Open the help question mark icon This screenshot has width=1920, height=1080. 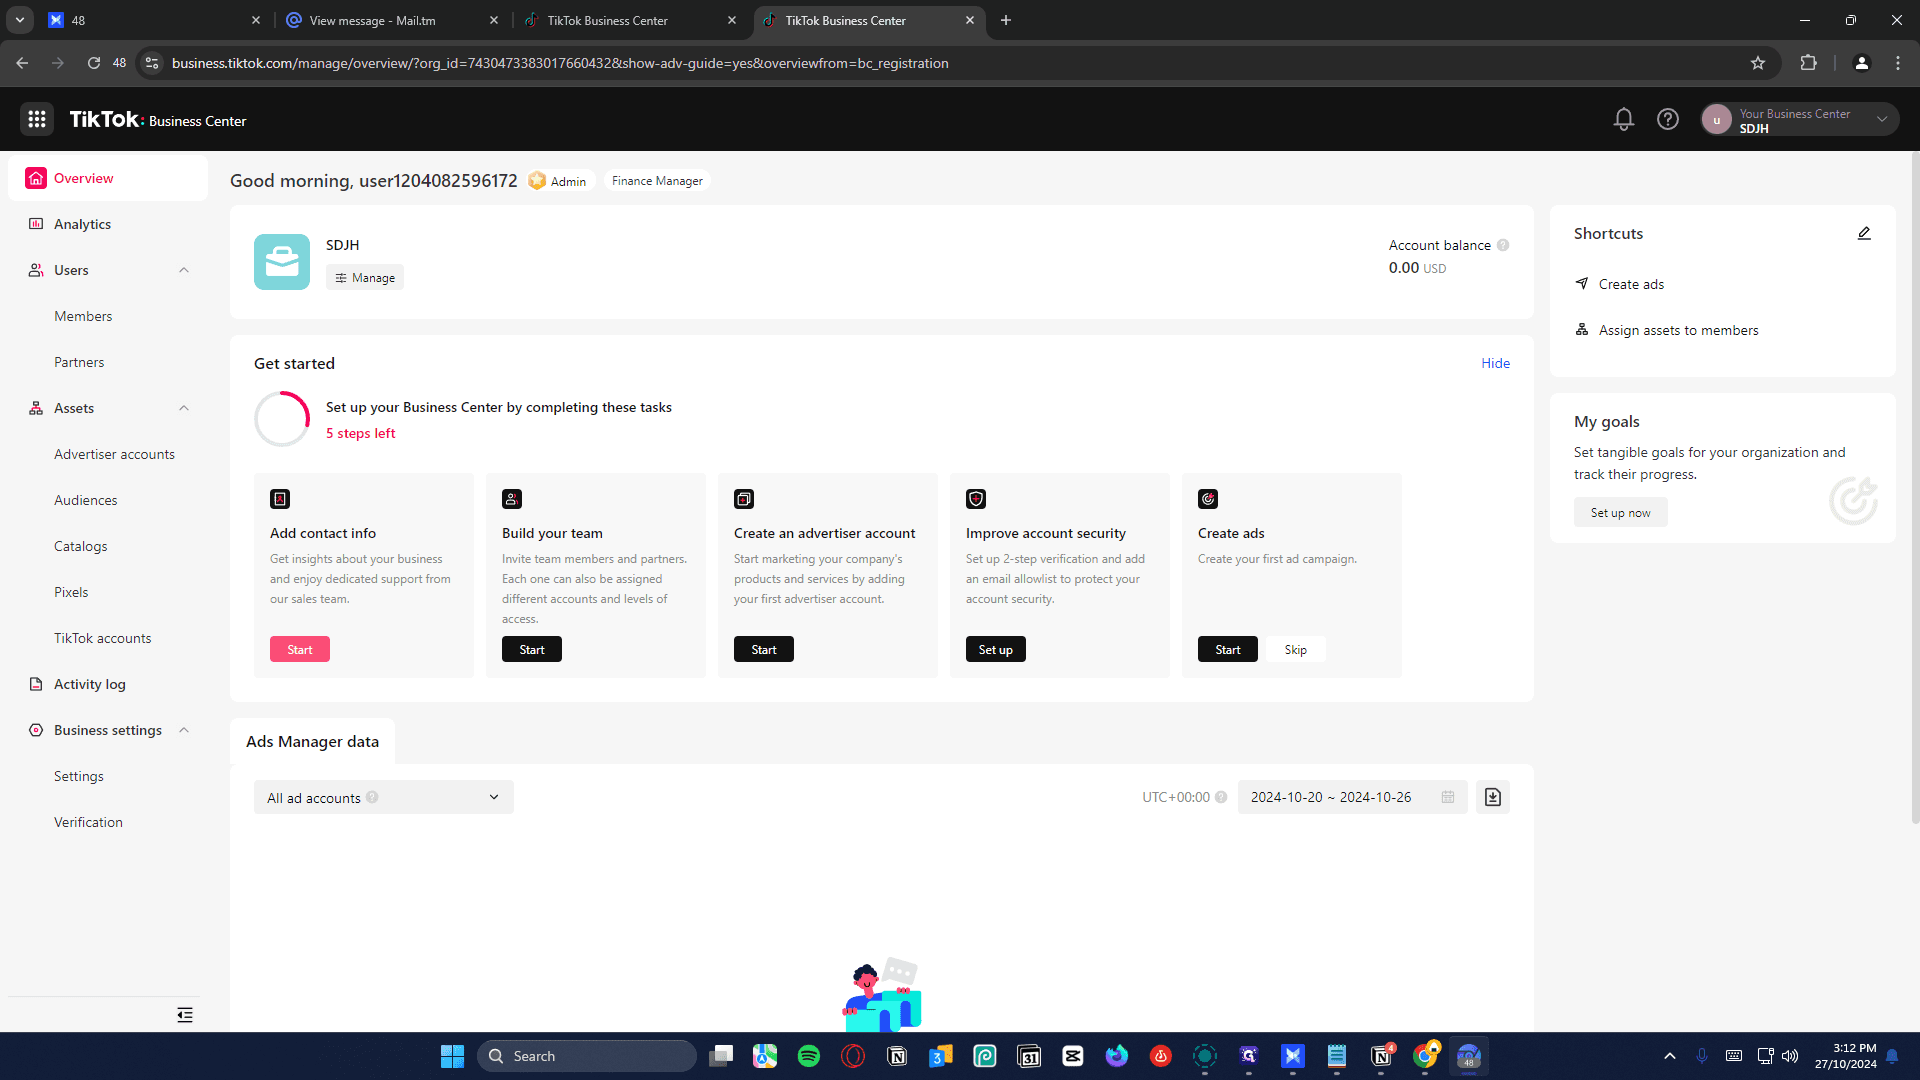1668,120
